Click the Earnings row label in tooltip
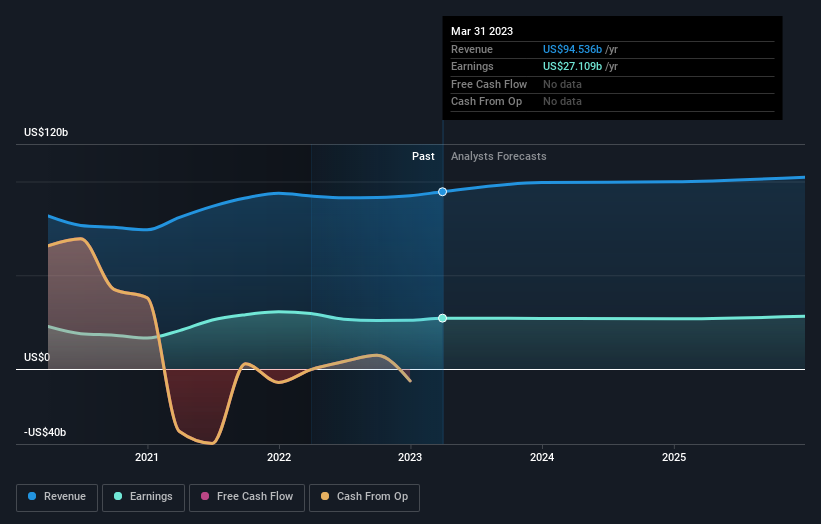 (472, 66)
